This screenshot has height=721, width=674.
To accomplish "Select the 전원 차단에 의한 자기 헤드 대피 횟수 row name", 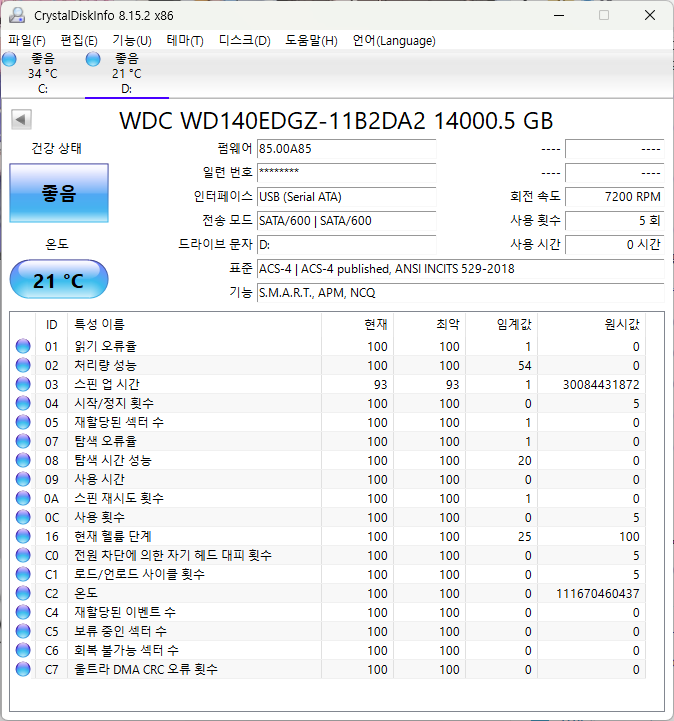I will (x=173, y=555).
